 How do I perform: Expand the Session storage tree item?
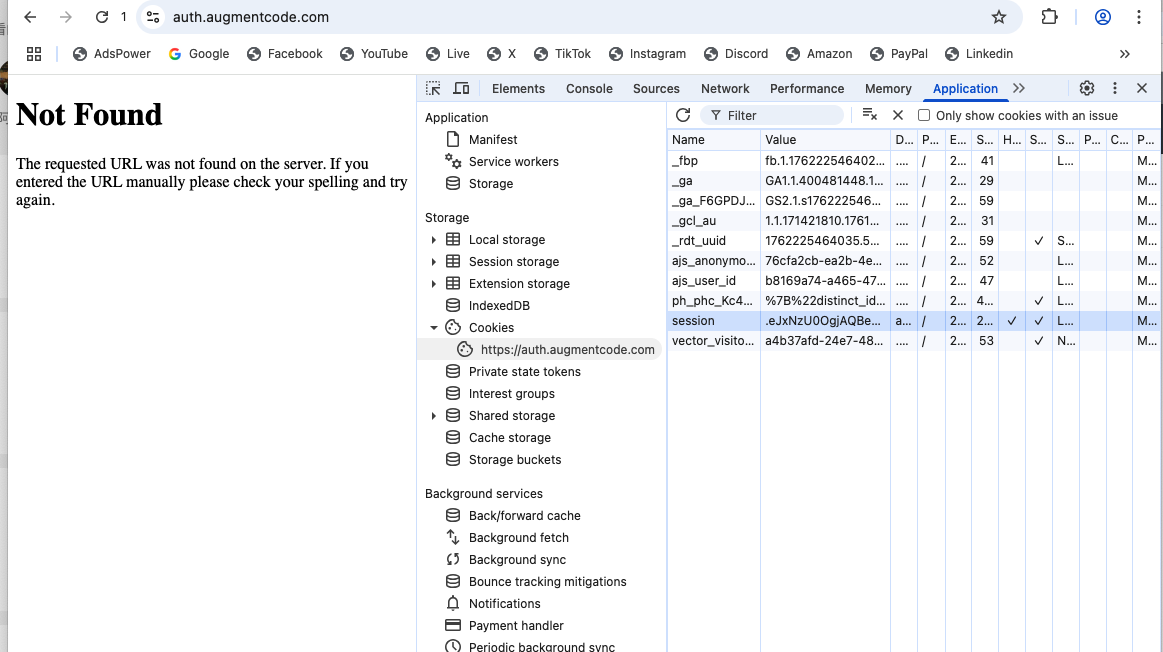(433, 262)
